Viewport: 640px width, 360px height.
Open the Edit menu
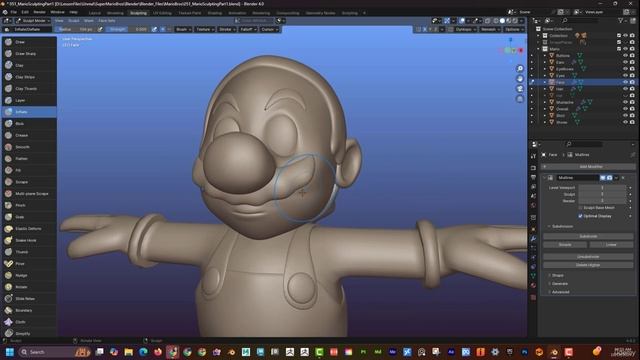(25, 12)
